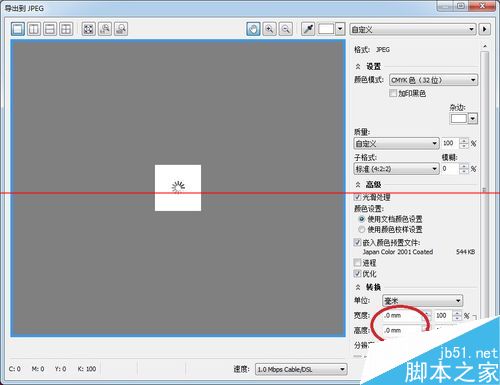
Task: Toggle 优化 optimize checkbox
Action: pos(357,274)
